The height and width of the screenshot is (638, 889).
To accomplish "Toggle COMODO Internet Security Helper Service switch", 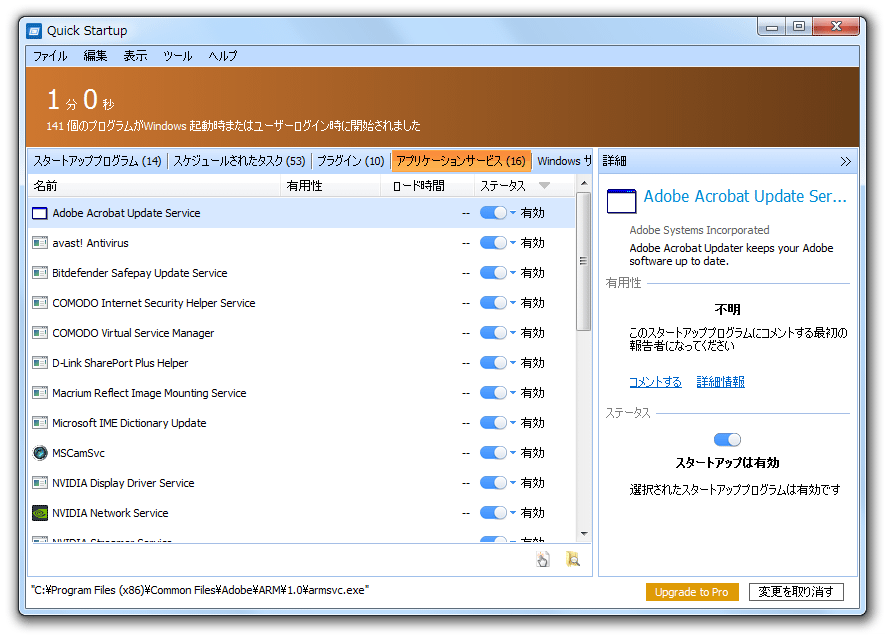I will point(493,303).
